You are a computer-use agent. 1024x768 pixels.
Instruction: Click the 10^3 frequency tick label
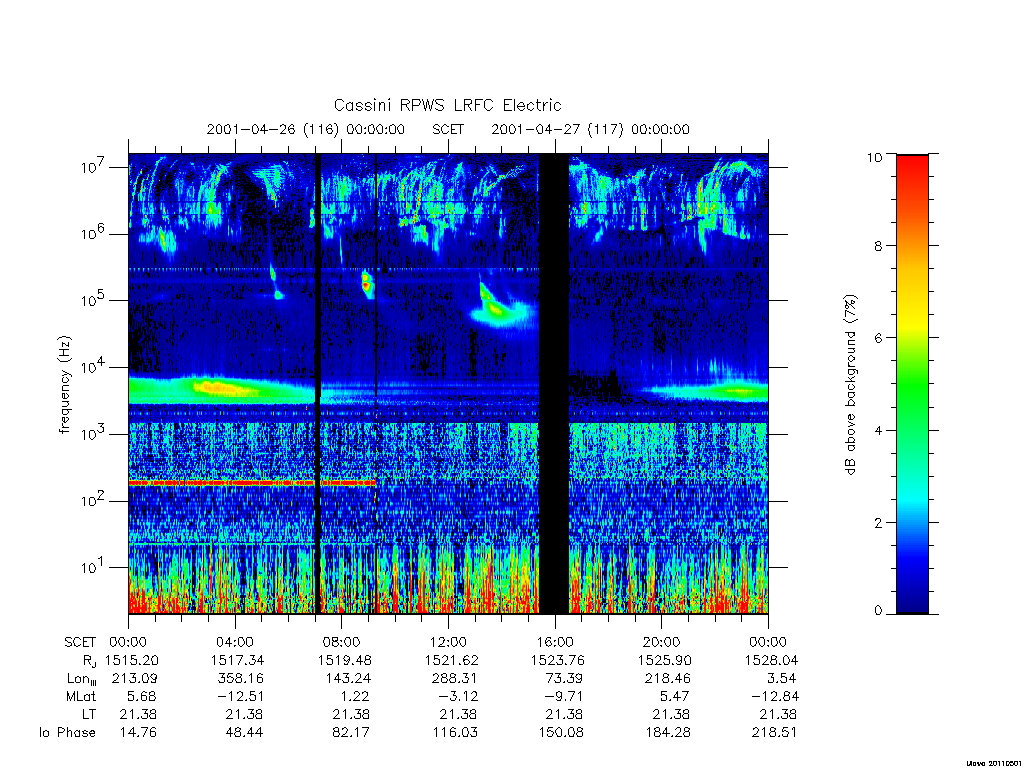95,432
